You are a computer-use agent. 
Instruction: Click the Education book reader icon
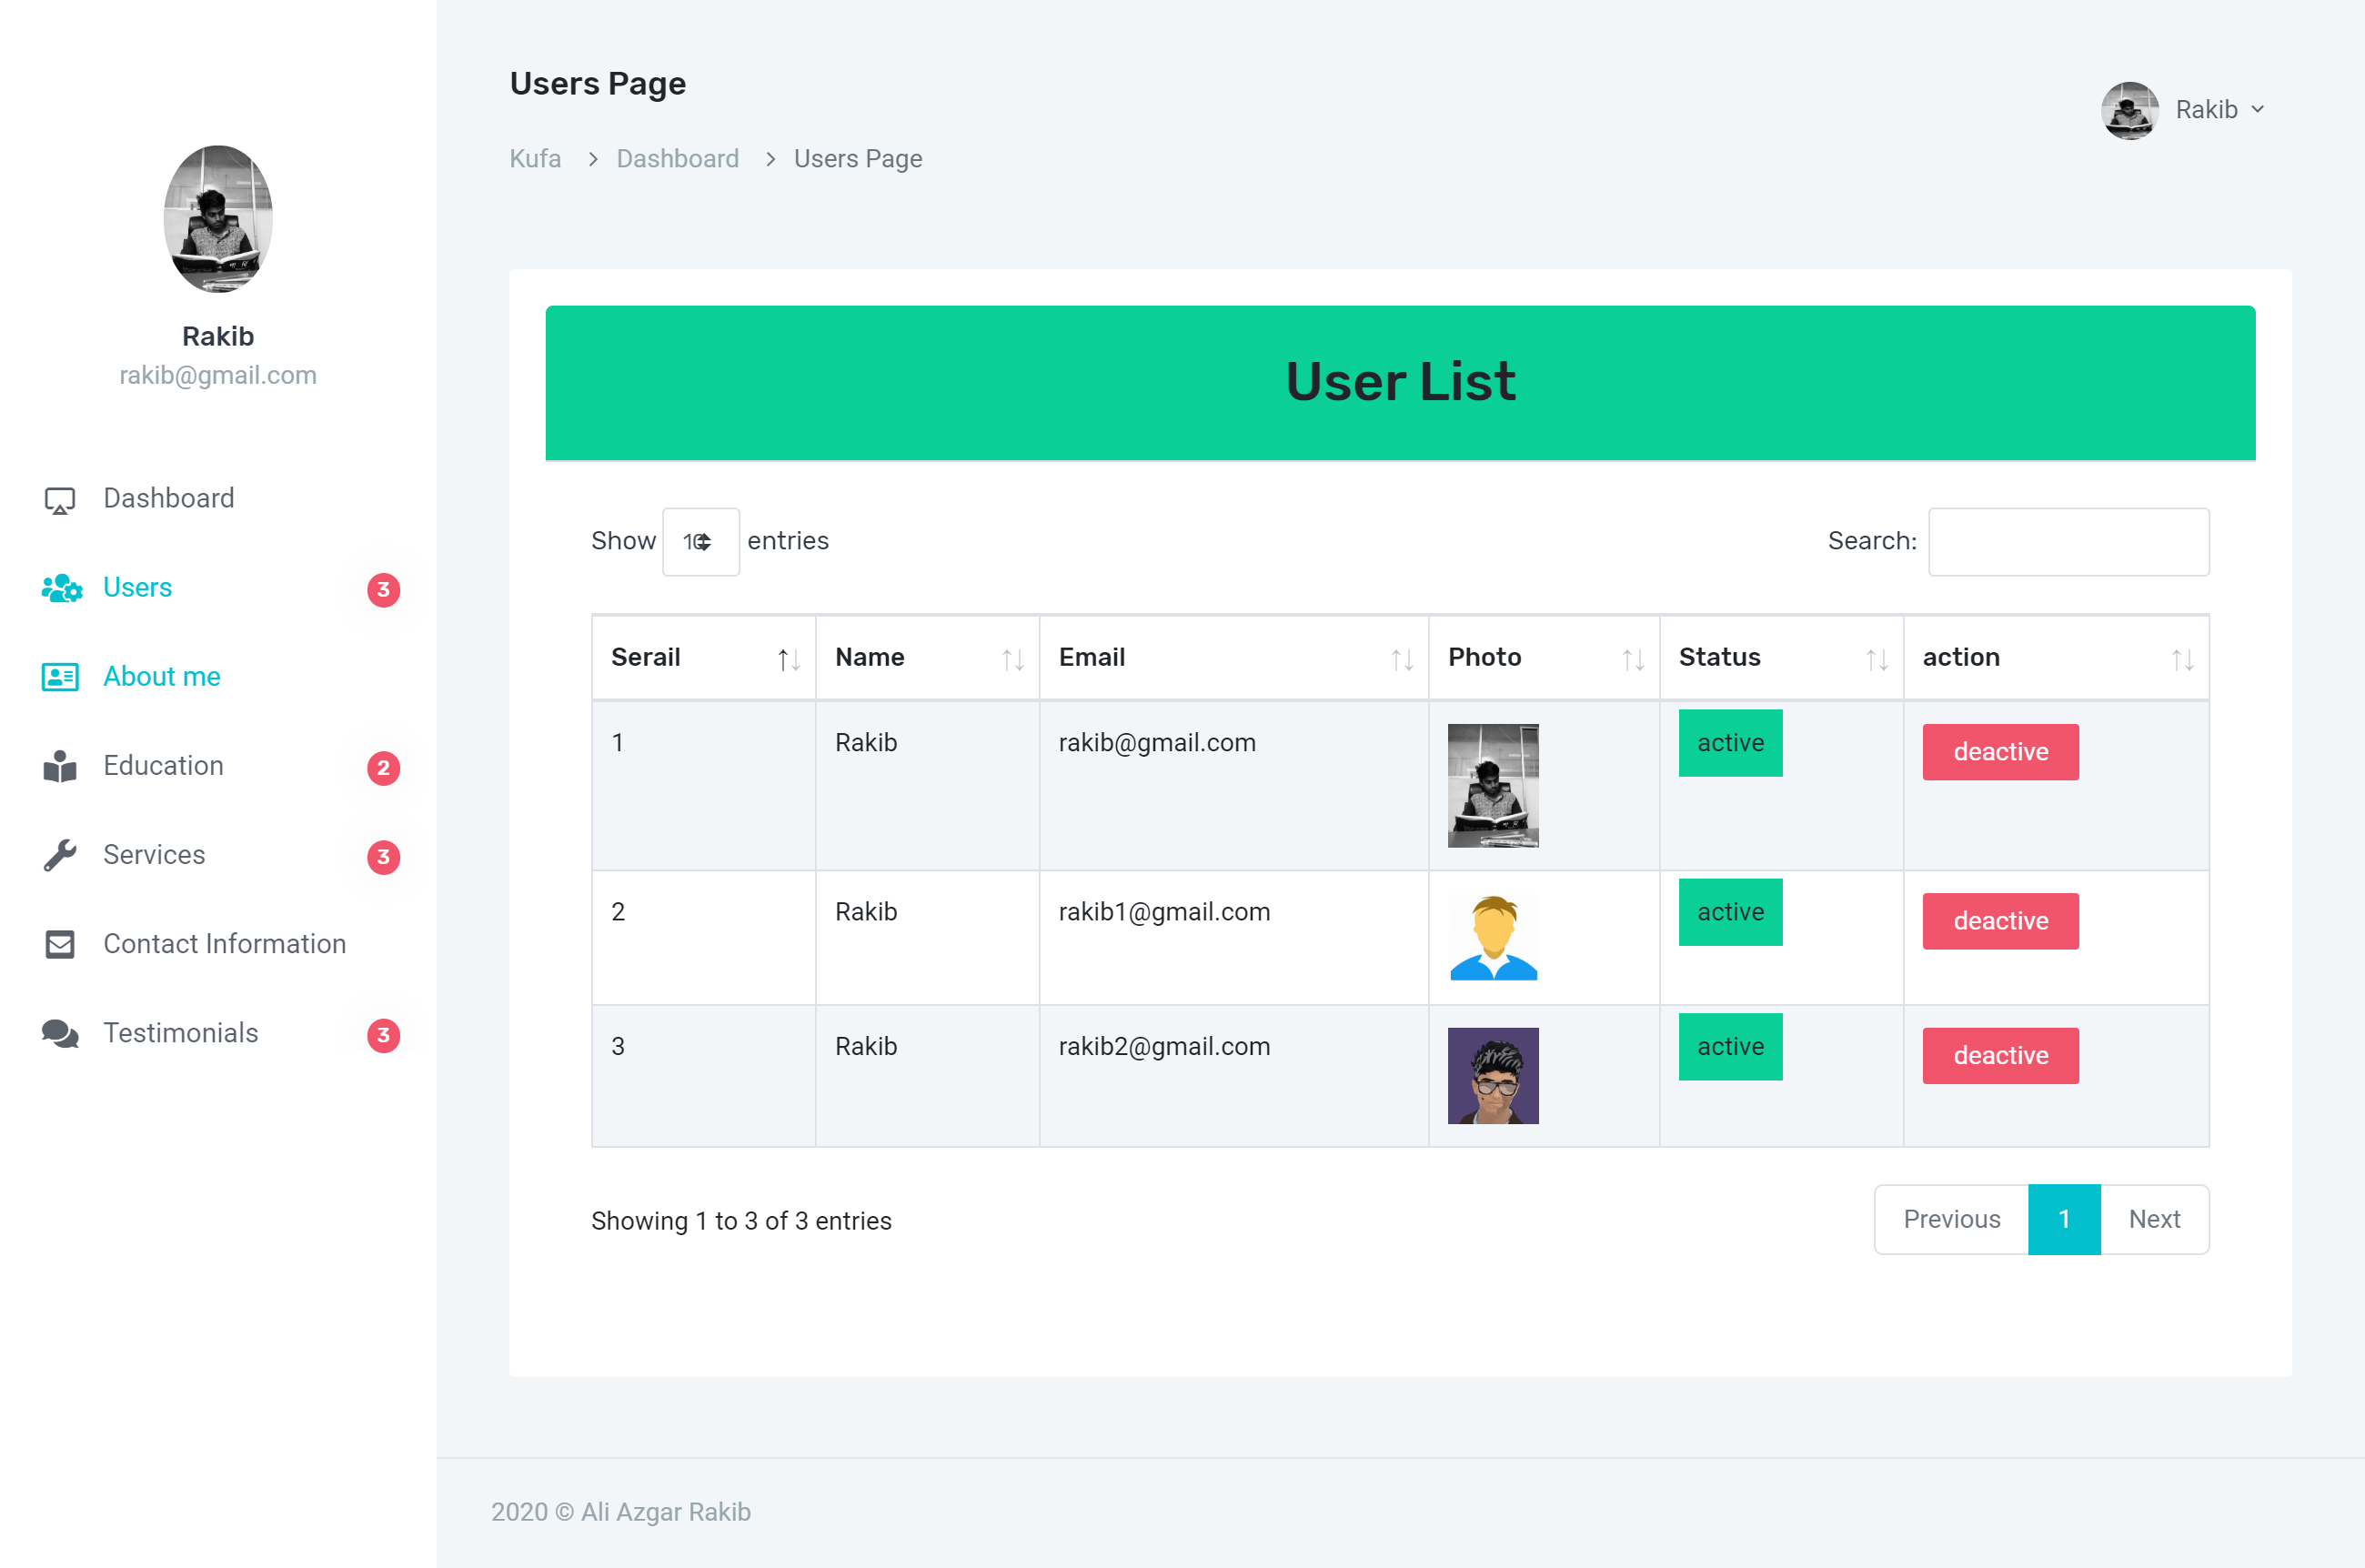pyautogui.click(x=60, y=767)
